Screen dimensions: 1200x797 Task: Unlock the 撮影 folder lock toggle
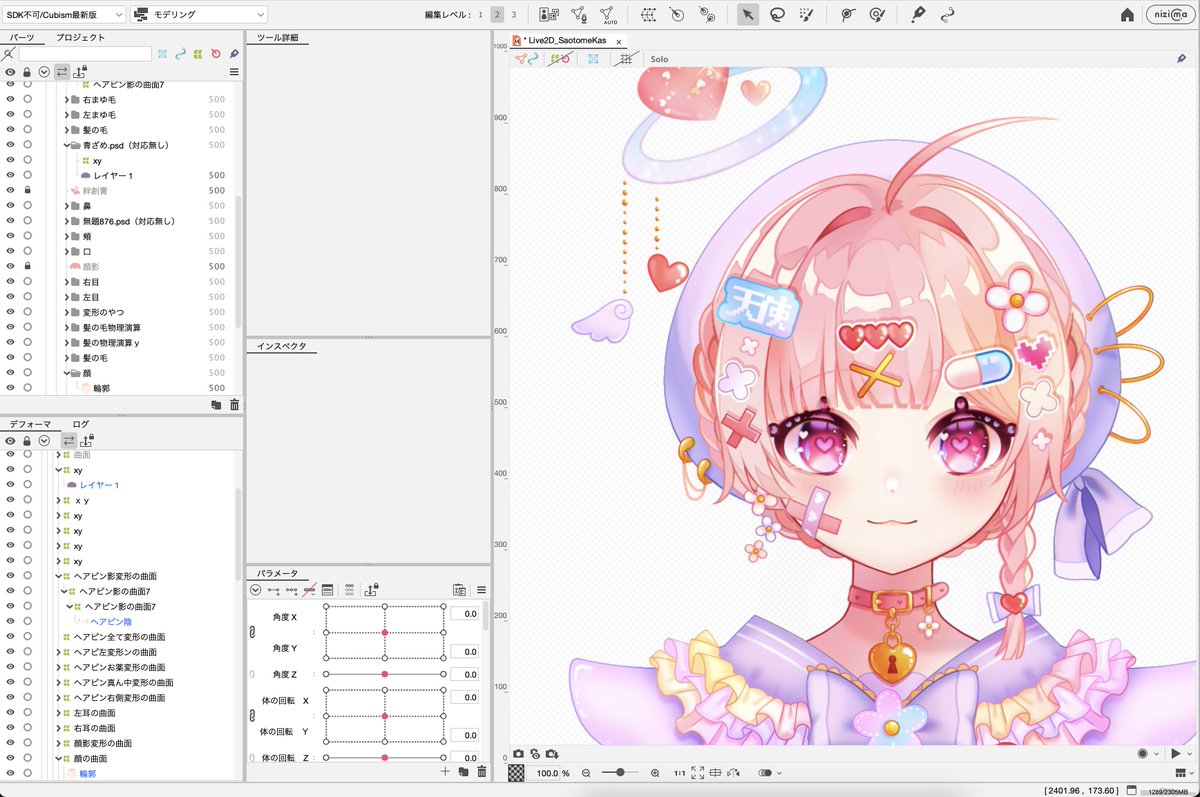[x=27, y=266]
